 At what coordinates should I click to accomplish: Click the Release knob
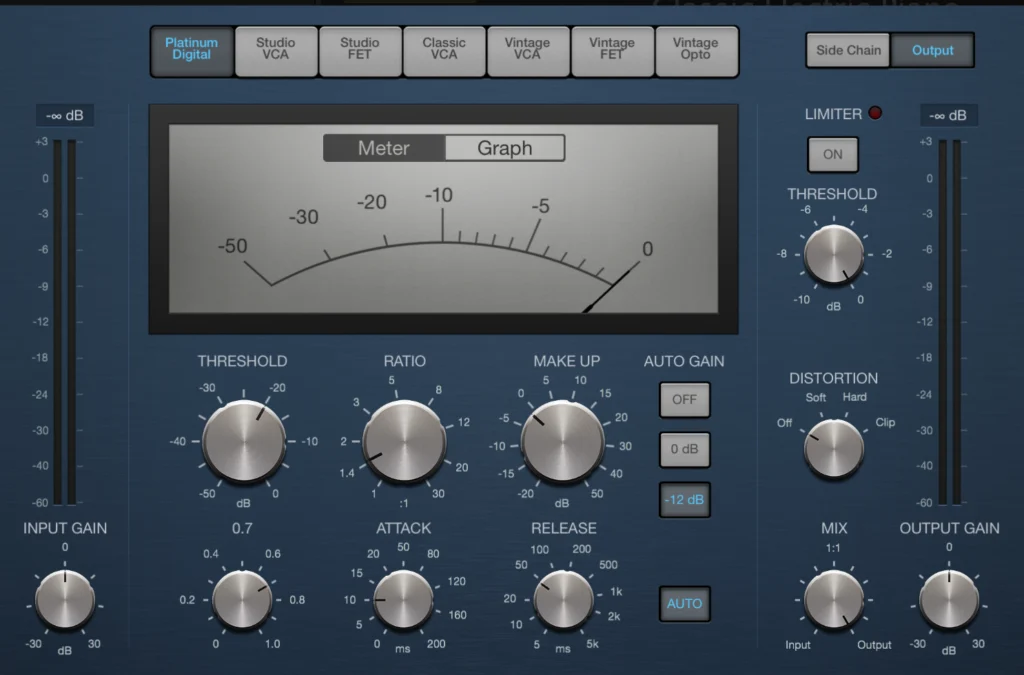(x=564, y=599)
